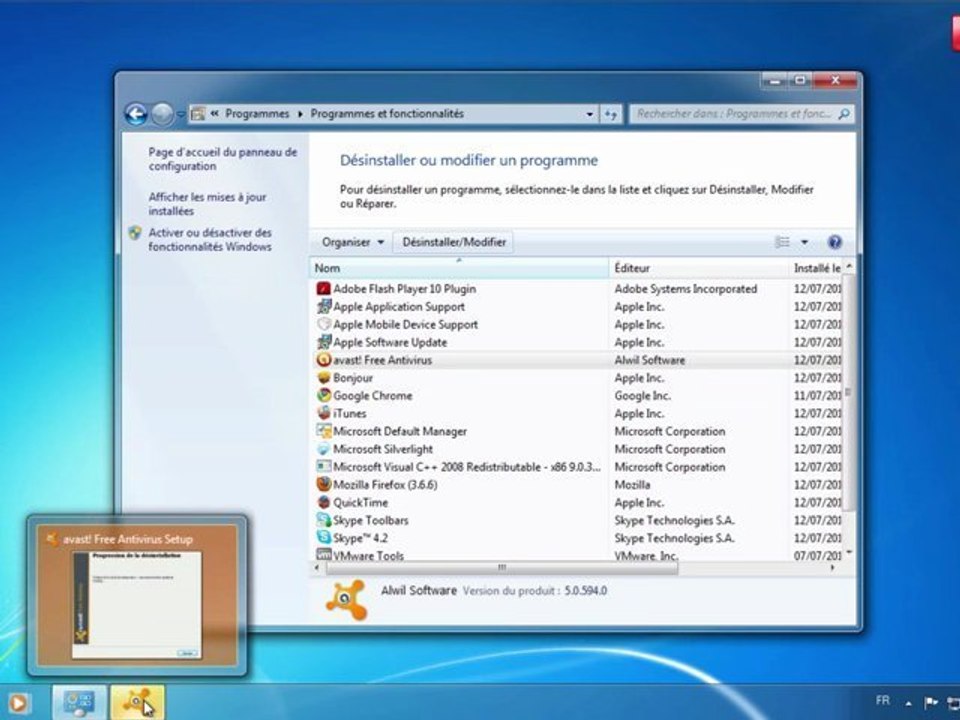
Task: Click the QuickTime program icon
Action: (323, 502)
